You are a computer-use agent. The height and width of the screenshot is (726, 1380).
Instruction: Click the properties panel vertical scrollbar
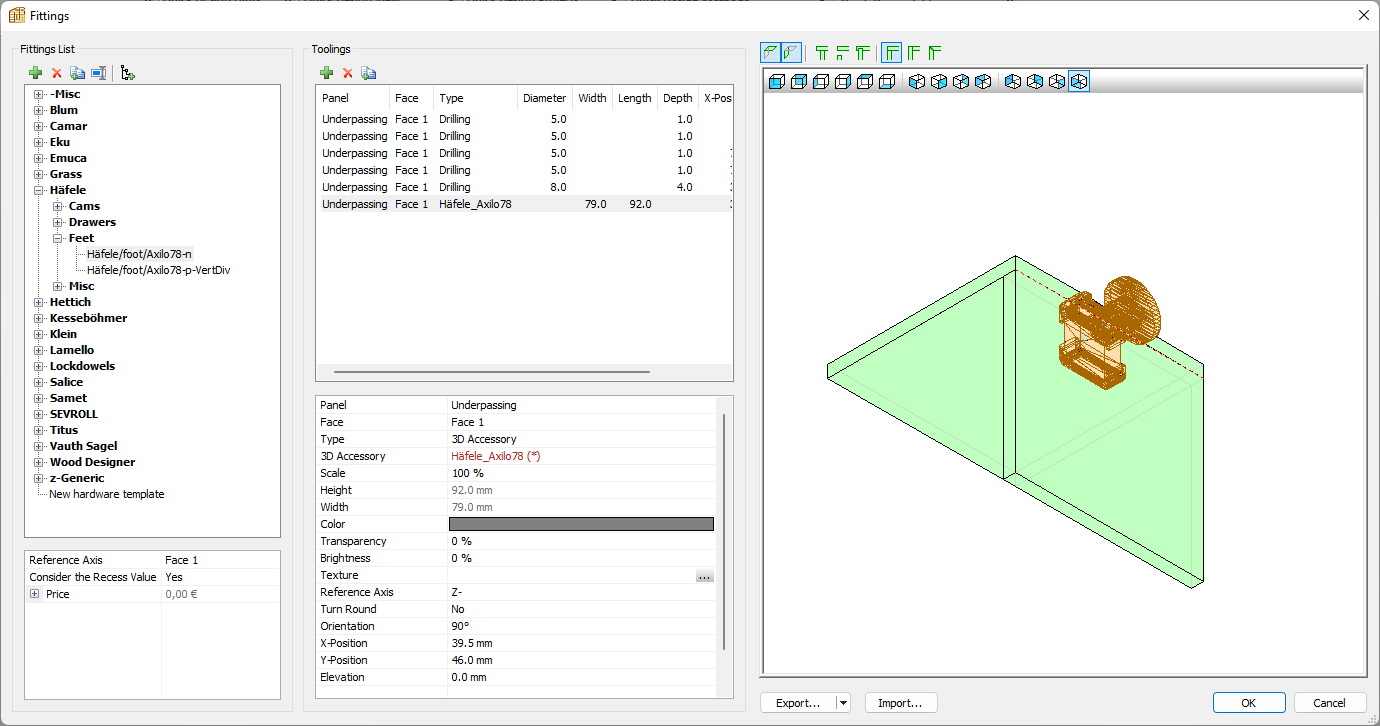[x=724, y=532]
